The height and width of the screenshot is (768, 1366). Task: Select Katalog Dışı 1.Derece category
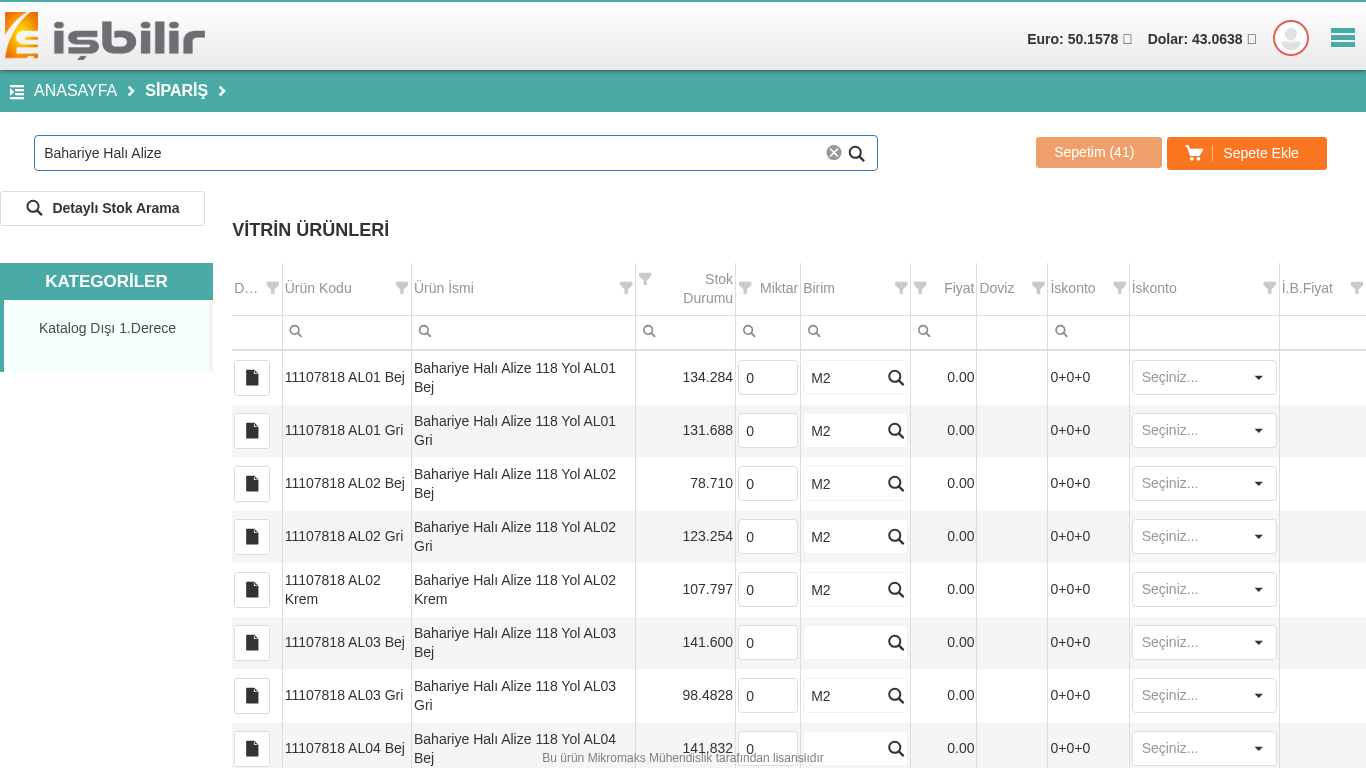pyautogui.click(x=107, y=328)
